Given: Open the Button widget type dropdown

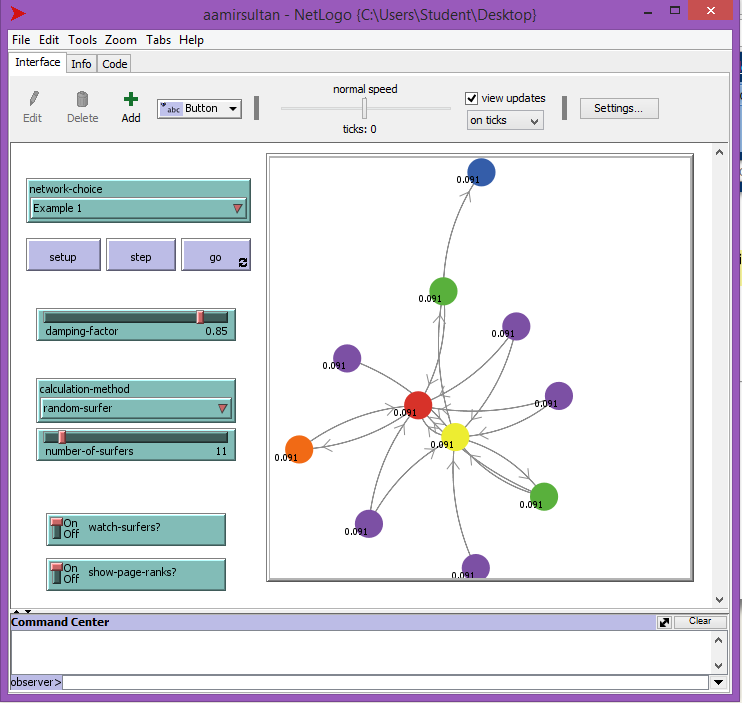Looking at the screenshot, I should coord(199,109).
